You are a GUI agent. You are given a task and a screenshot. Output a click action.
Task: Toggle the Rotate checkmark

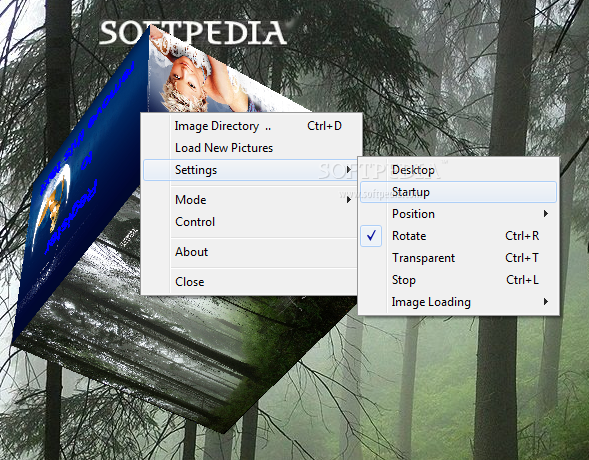371,236
